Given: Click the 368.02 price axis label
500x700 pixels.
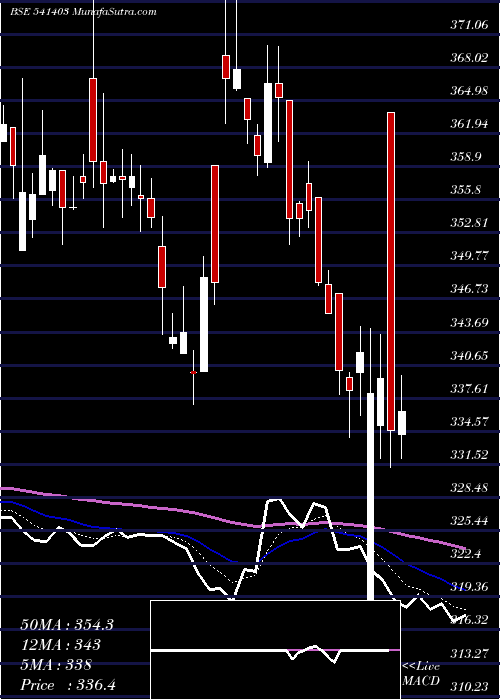Looking at the screenshot, I should (x=469, y=58).
